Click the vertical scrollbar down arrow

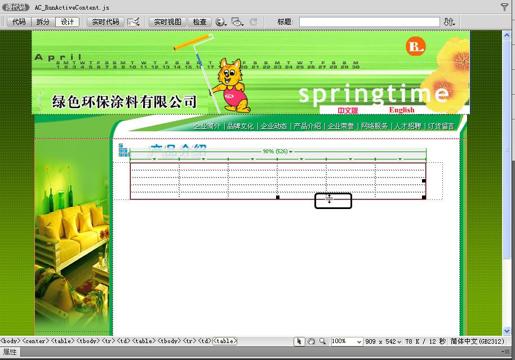507,331
